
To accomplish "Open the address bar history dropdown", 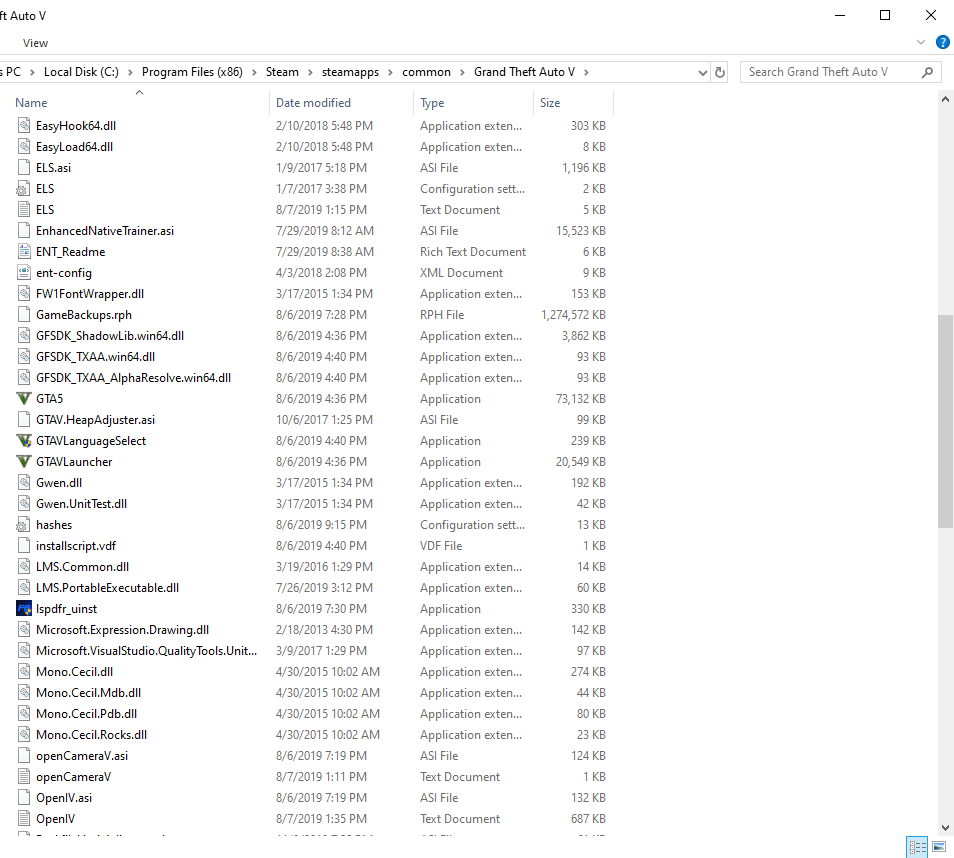I will (x=703, y=72).
